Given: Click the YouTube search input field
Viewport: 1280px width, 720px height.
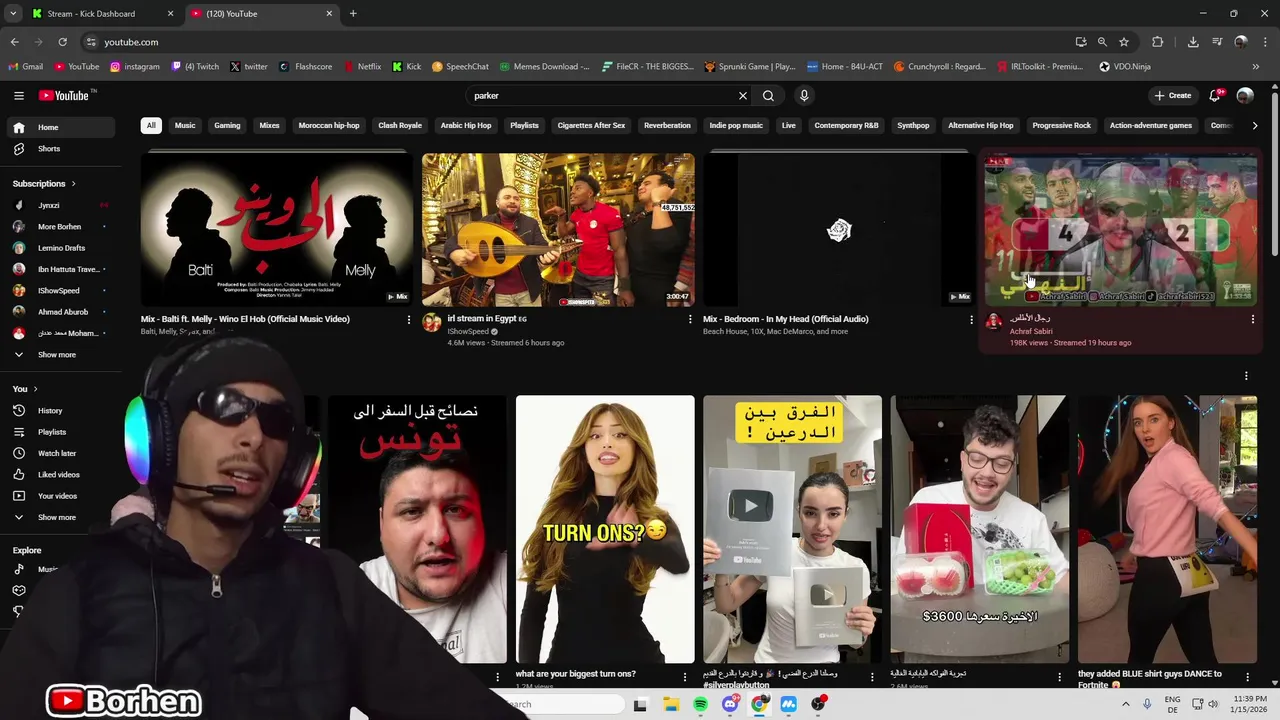Looking at the screenshot, I should click(600, 96).
